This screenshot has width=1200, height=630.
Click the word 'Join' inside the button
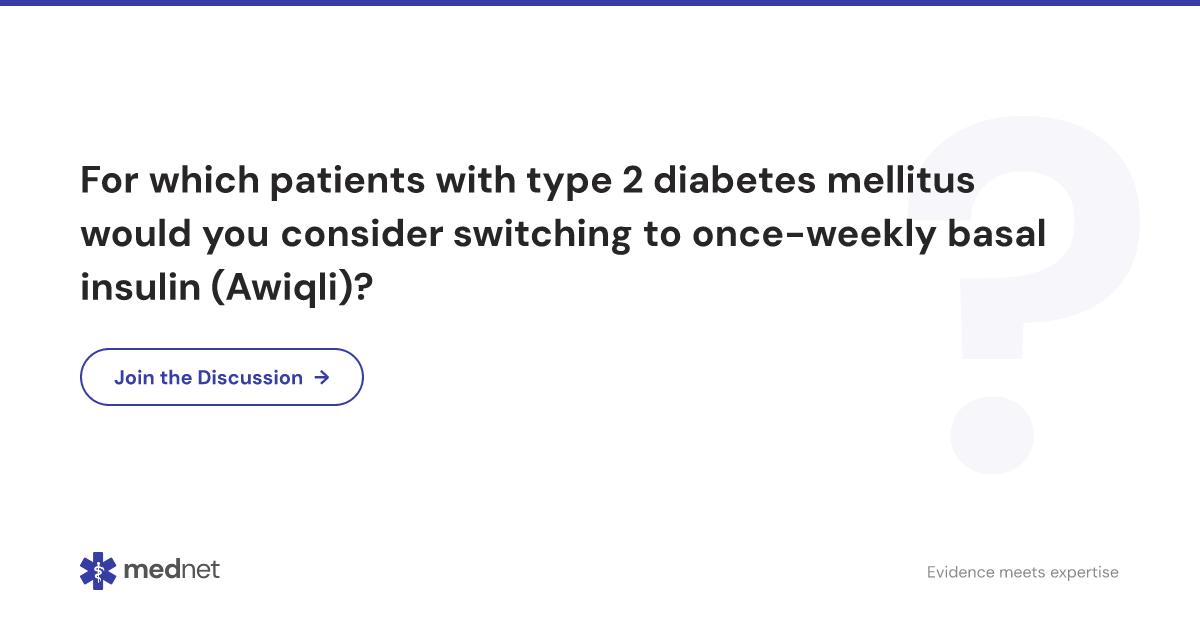134,377
